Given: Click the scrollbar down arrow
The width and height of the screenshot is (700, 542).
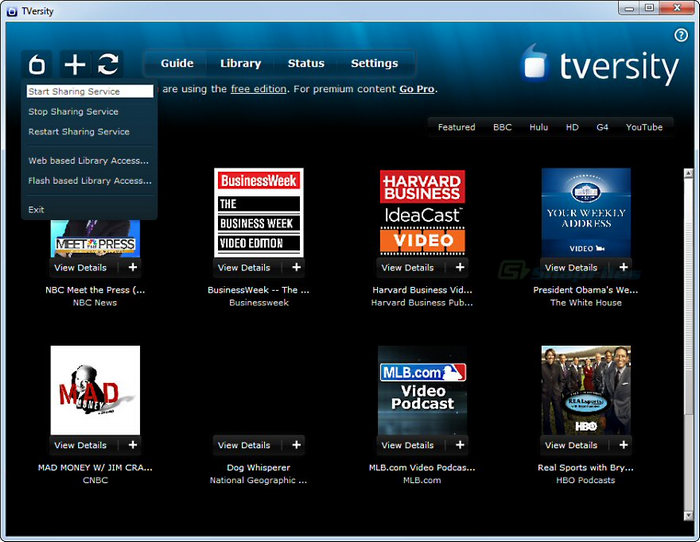Looking at the screenshot, I should tap(688, 516).
